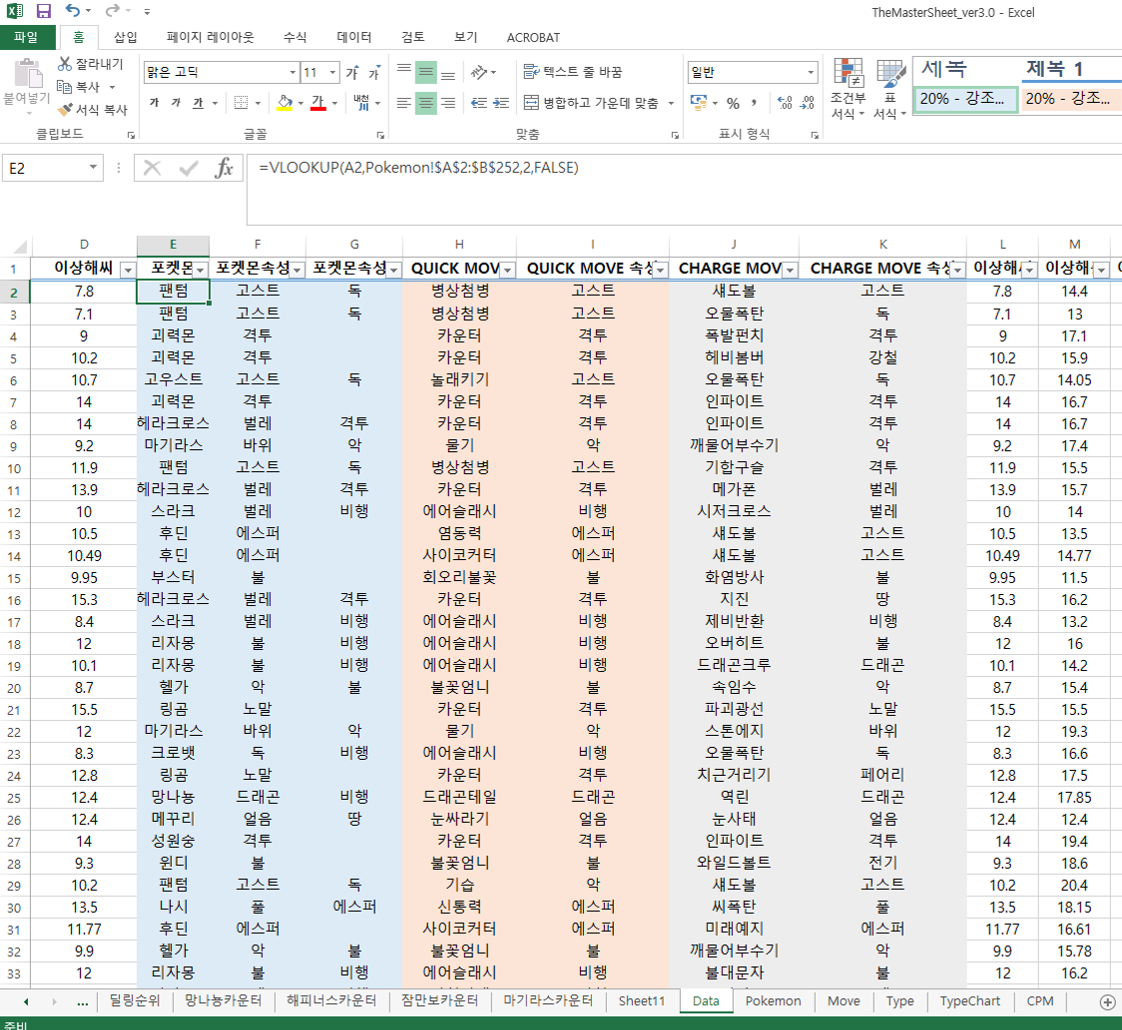The image size is (1122, 1030).
Task: Switch to the Pokemon sheet tab
Action: (773, 1001)
